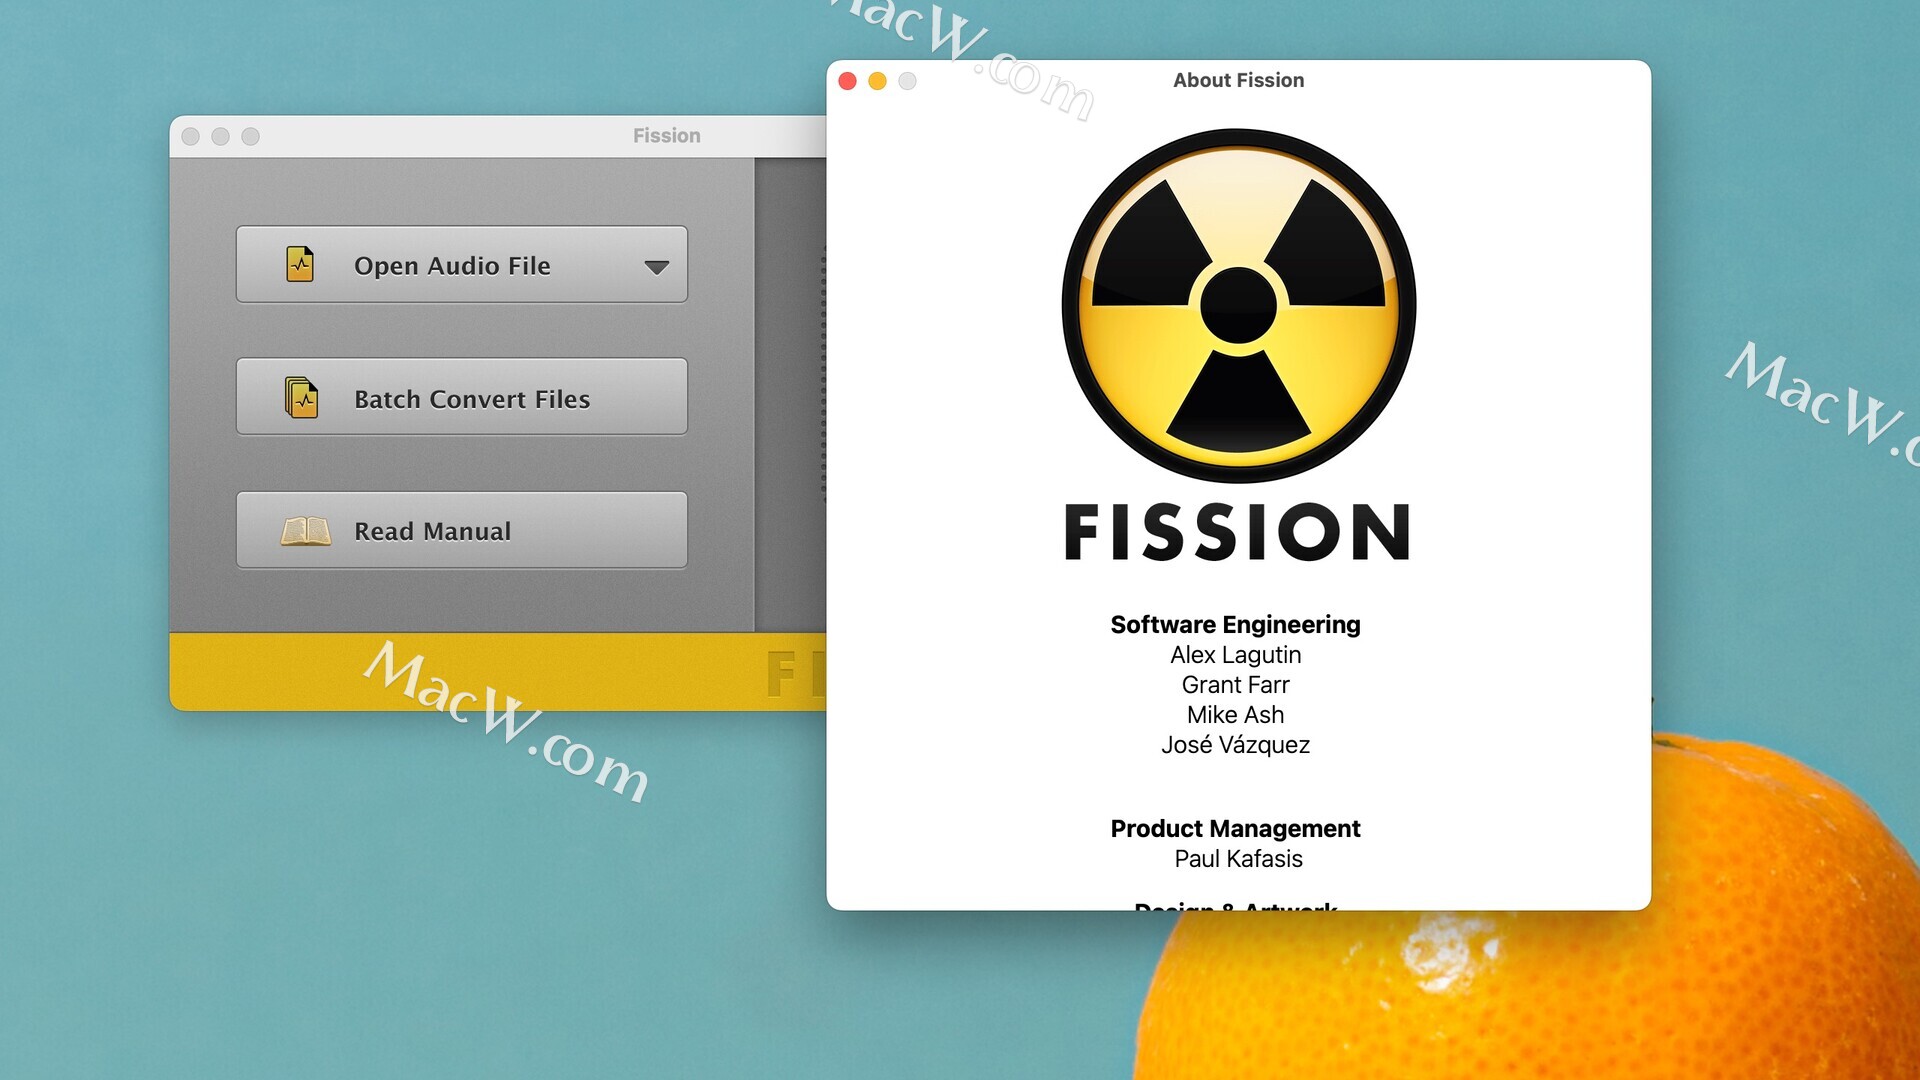The image size is (1920, 1080).
Task: Select the Software Engineering heading
Action: (1235, 625)
